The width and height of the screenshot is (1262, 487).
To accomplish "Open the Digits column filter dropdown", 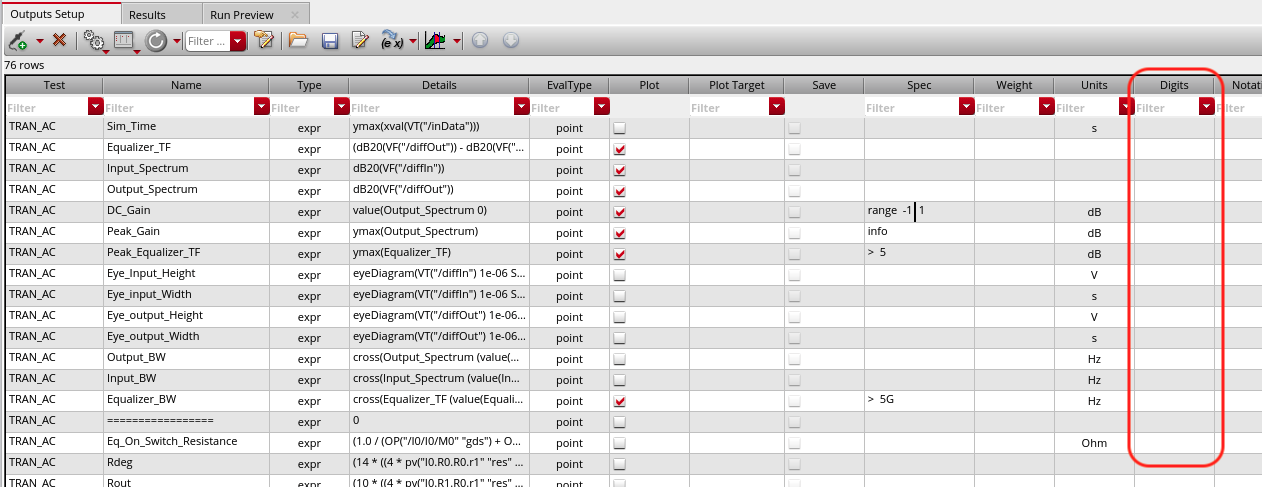I will [x=1207, y=107].
